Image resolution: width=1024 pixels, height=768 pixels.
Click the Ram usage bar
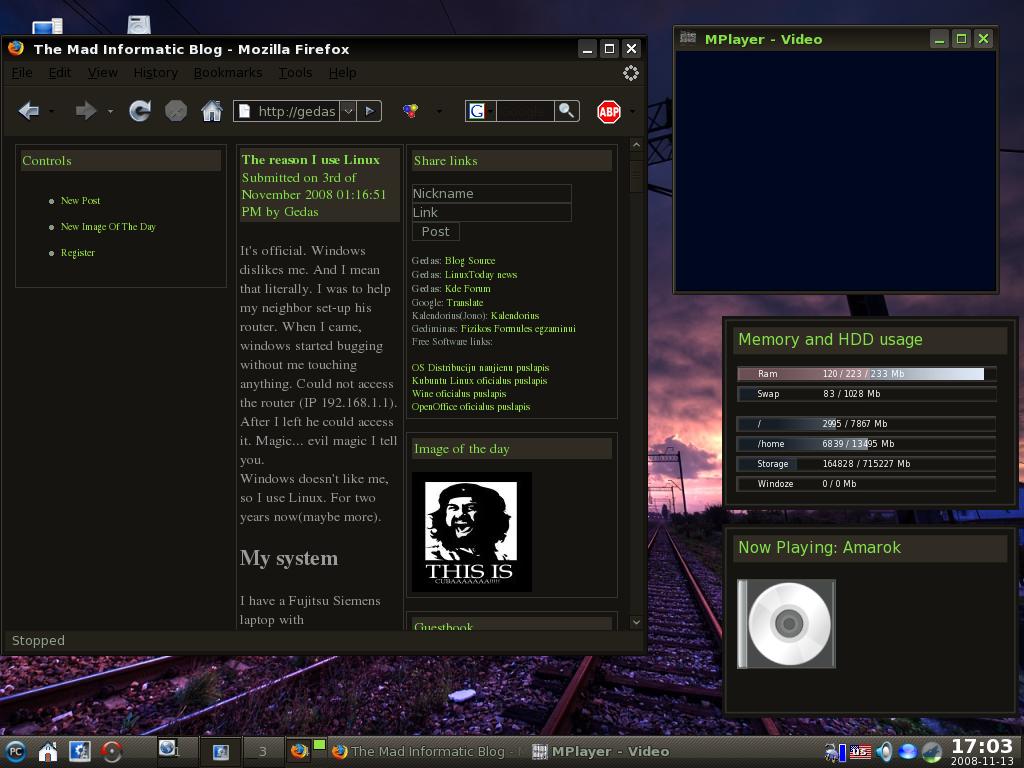[x=867, y=374]
